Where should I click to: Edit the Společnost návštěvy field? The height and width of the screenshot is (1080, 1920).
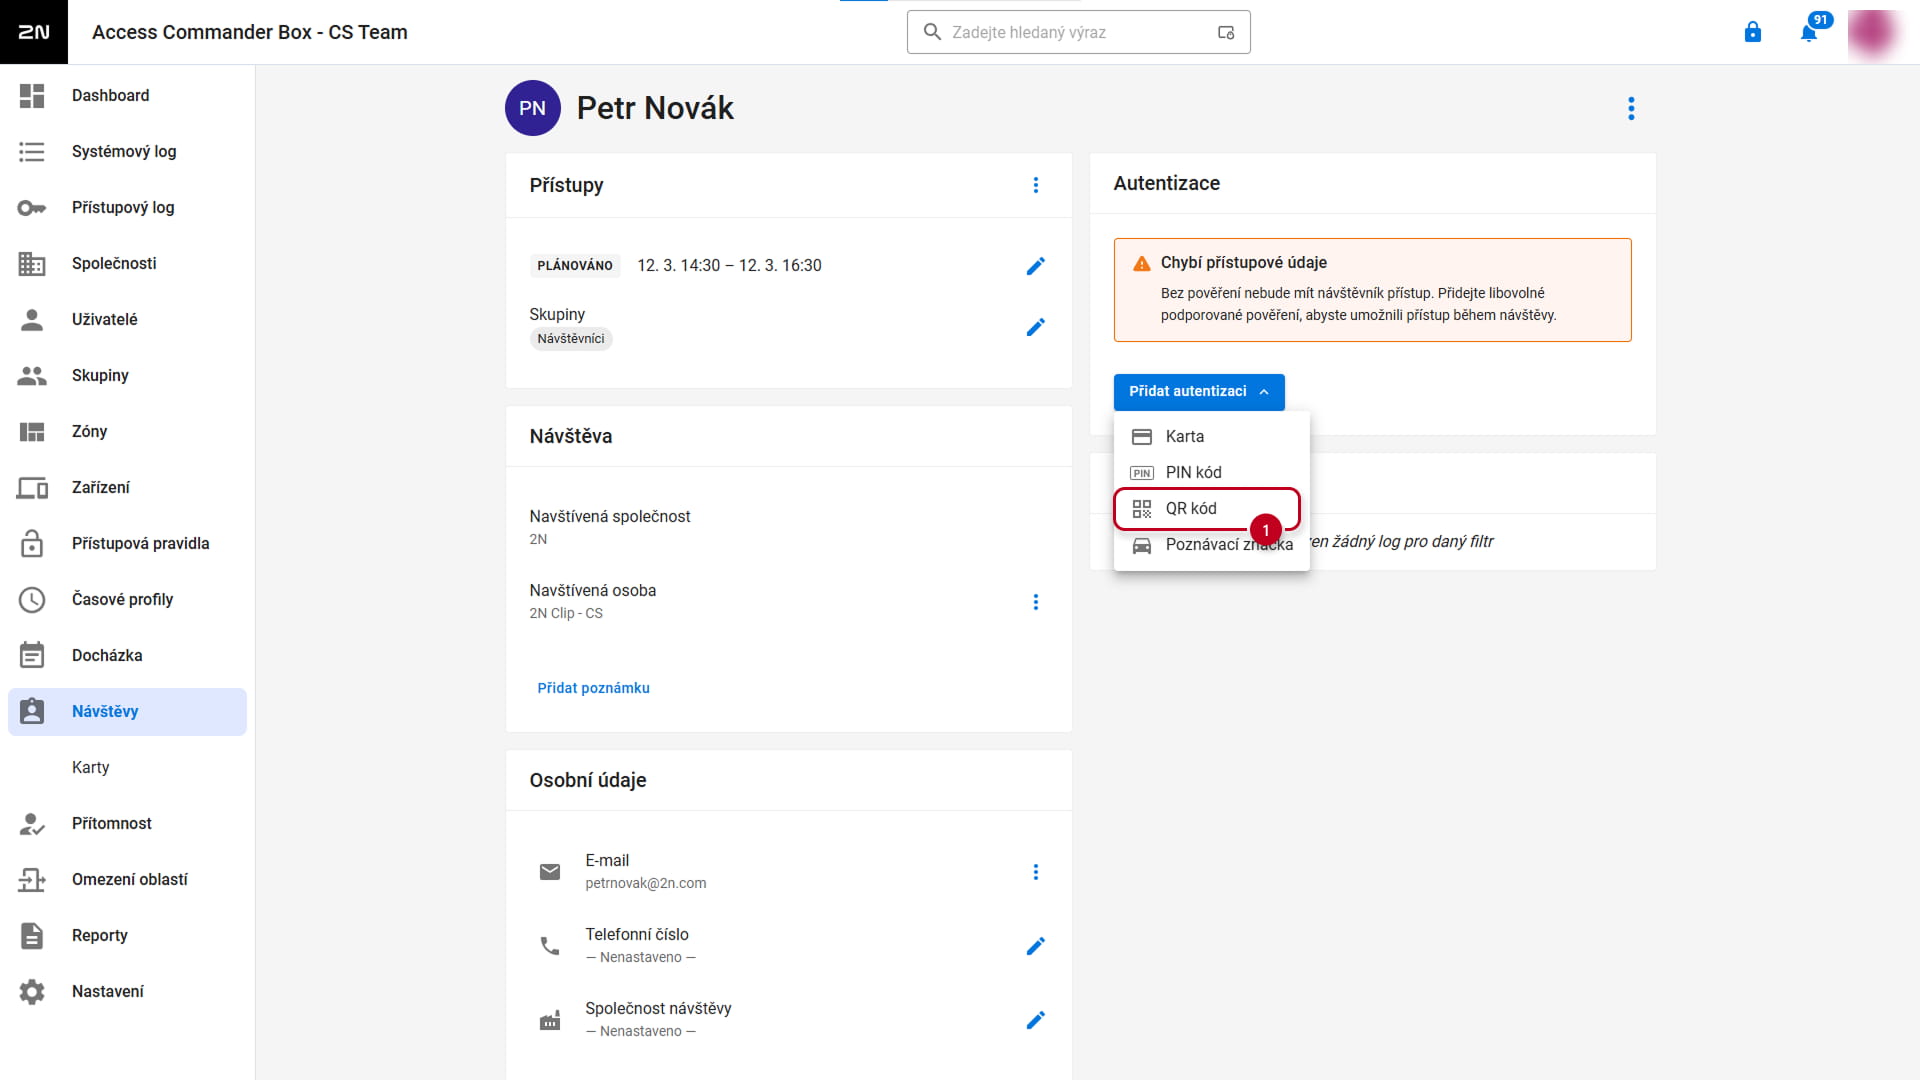tap(1036, 1020)
